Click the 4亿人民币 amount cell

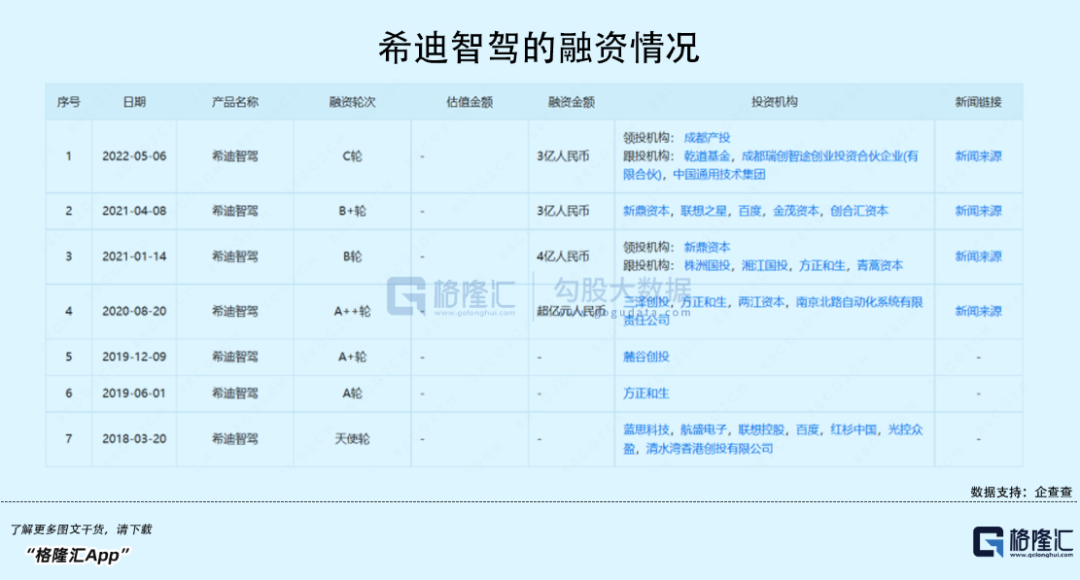pos(563,256)
